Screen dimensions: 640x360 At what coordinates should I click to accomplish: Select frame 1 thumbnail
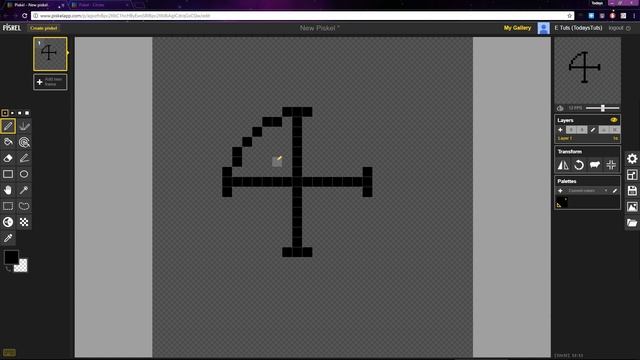click(50, 54)
